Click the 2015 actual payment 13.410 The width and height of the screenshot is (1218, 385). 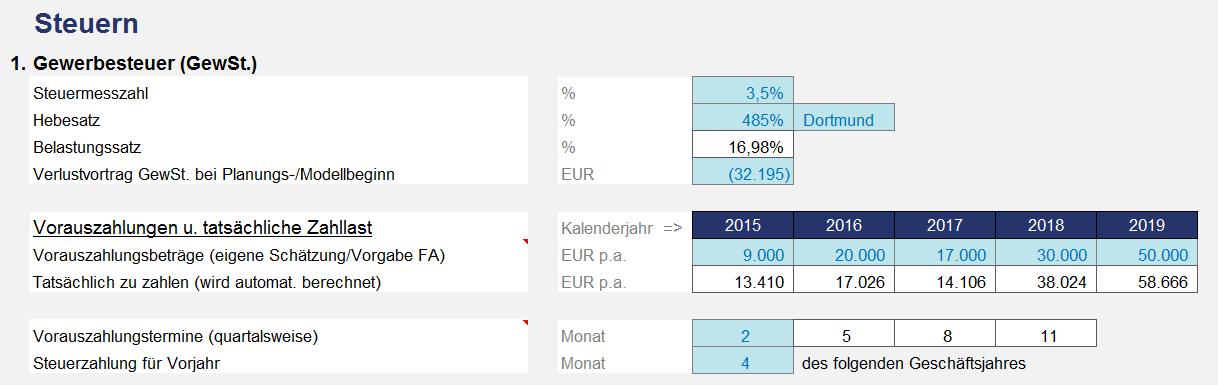pyautogui.click(x=743, y=281)
